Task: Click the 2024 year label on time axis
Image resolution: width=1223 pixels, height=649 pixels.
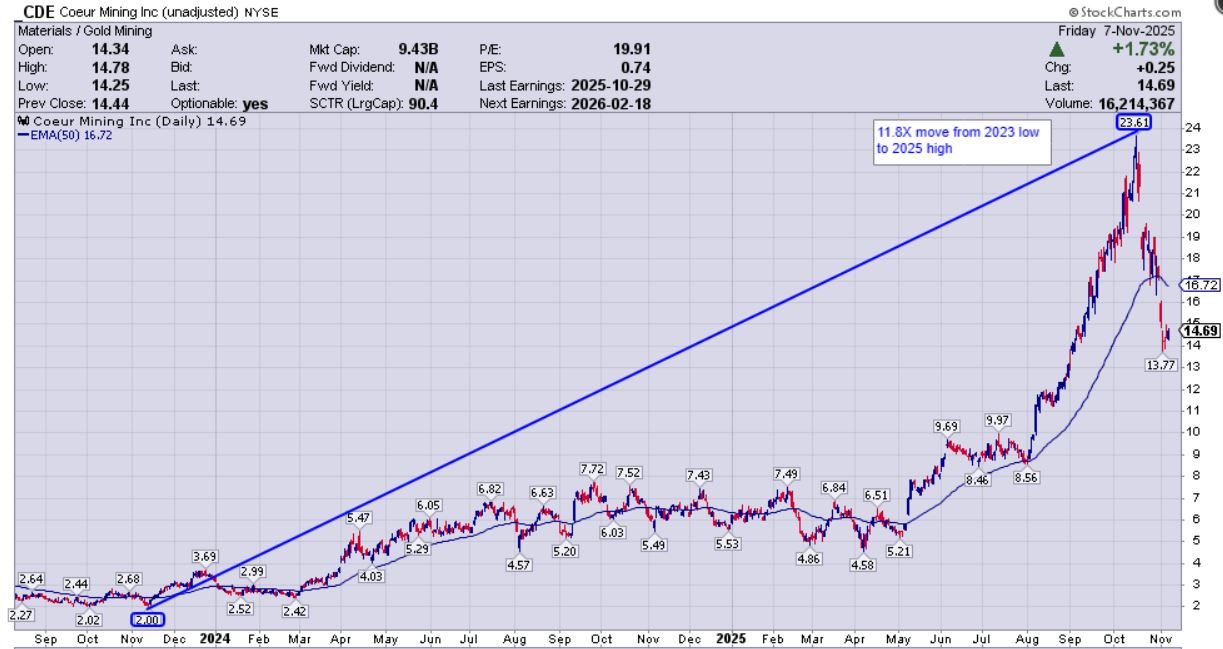Action: point(216,636)
